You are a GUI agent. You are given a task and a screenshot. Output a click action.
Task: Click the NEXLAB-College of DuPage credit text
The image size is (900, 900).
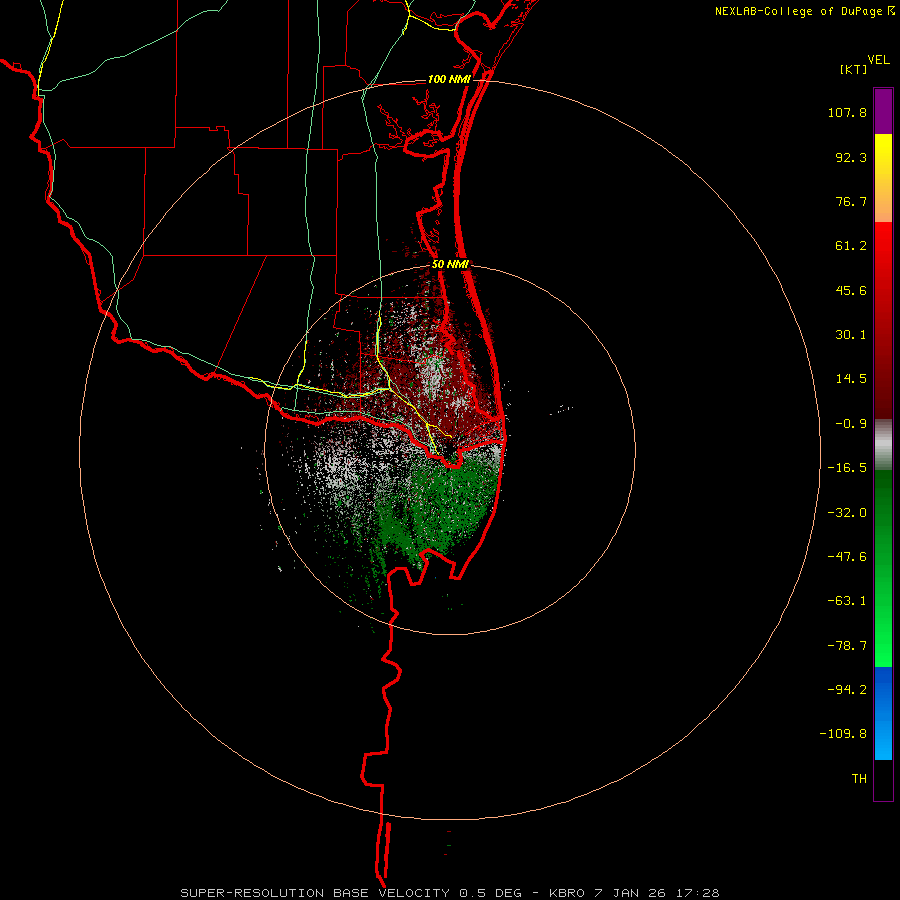(804, 11)
